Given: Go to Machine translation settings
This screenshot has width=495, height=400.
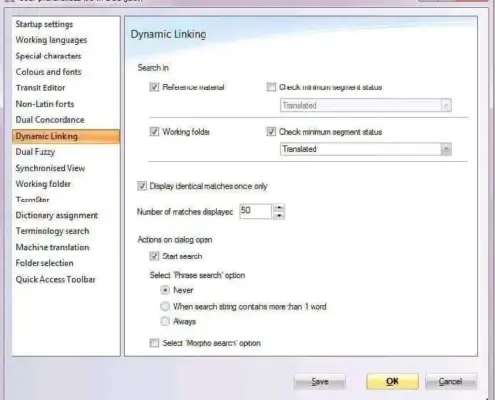Looking at the screenshot, I should pos(52,247).
